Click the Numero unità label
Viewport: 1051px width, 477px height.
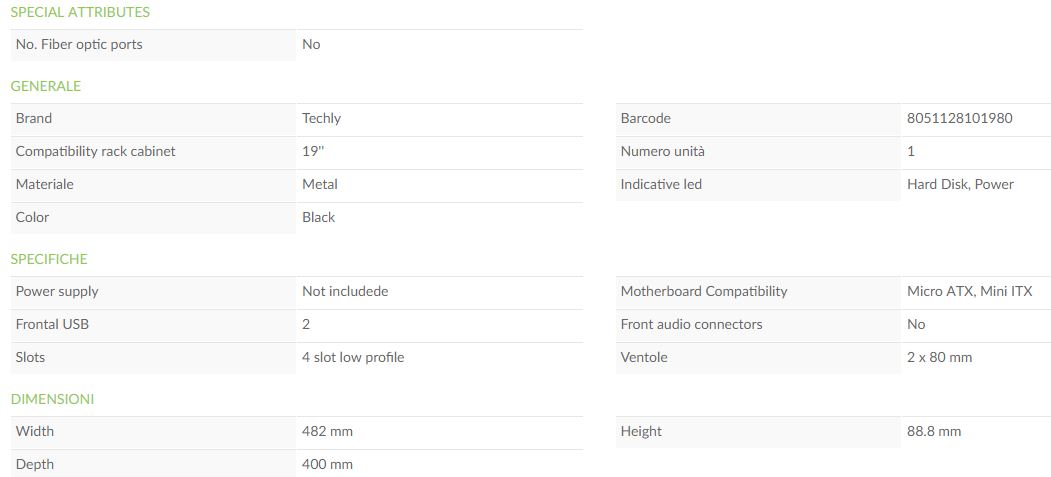point(662,151)
